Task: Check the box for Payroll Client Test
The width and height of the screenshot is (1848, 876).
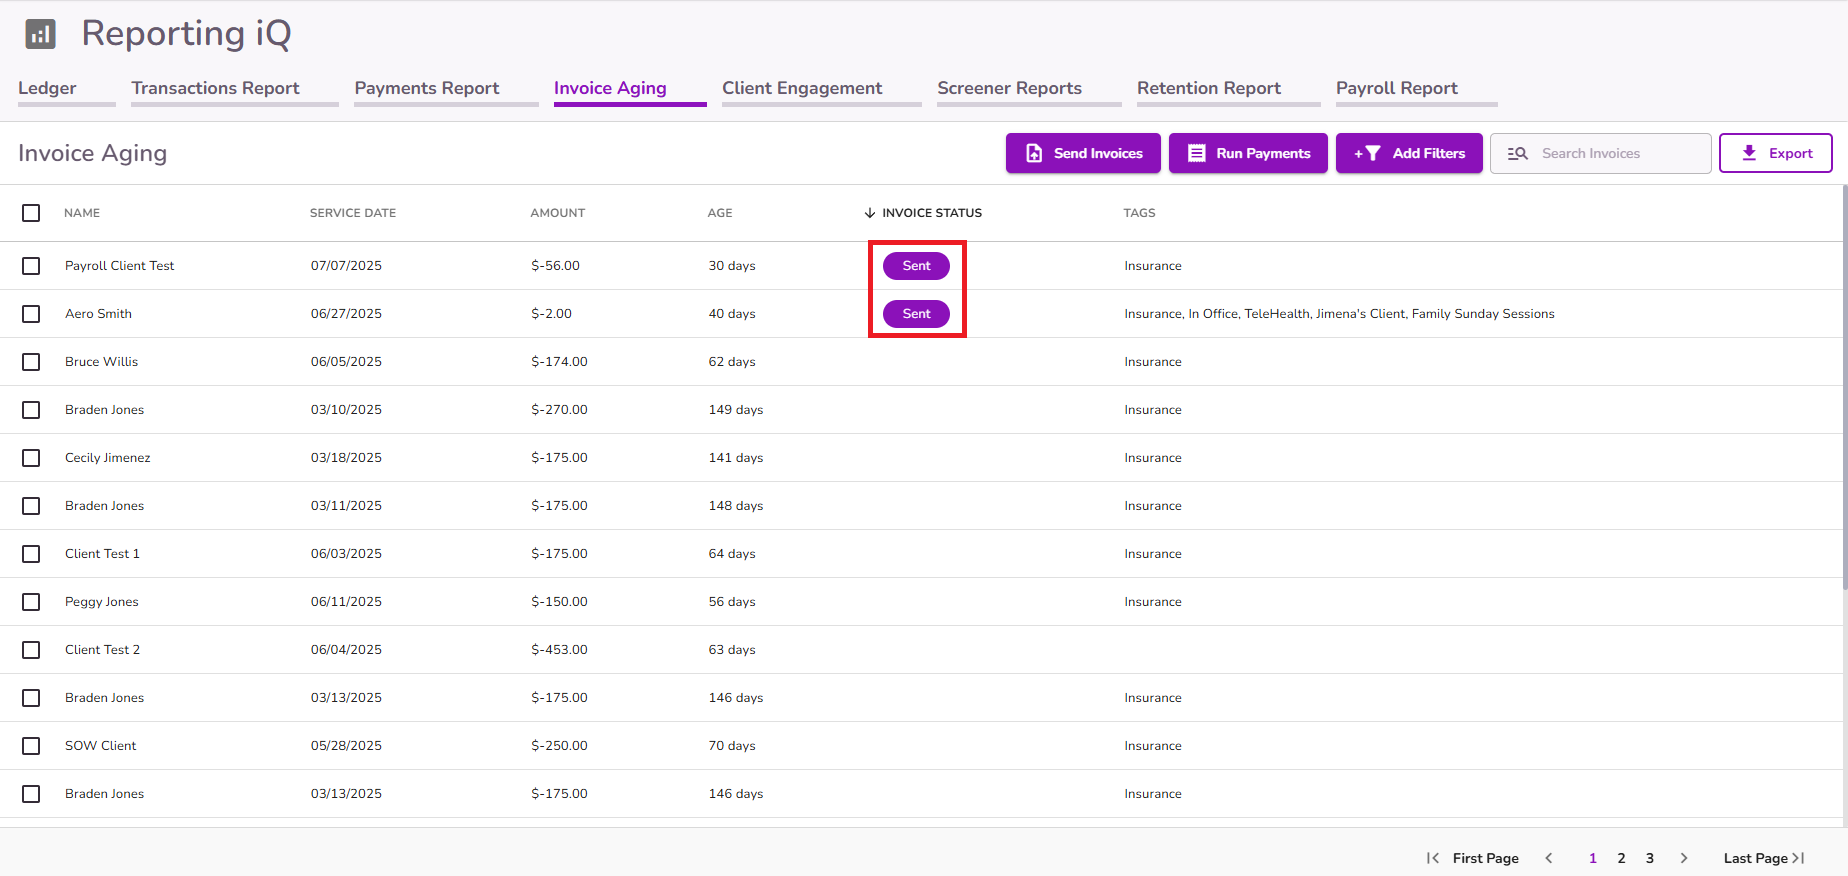Action: (x=31, y=266)
